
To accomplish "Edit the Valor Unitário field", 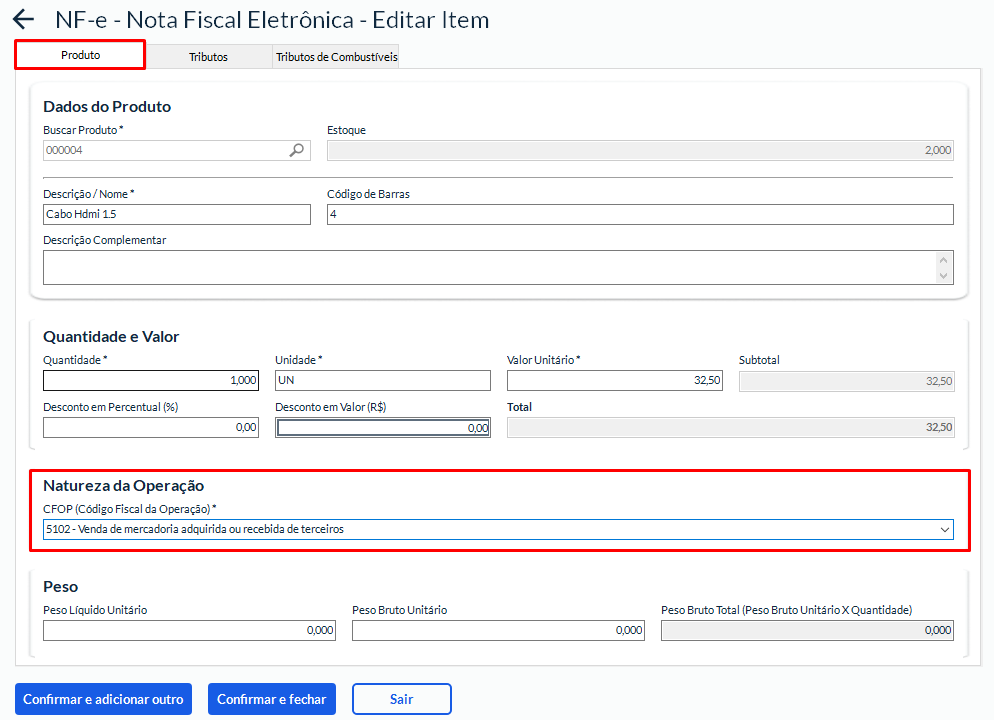I will pyautogui.click(x=614, y=380).
